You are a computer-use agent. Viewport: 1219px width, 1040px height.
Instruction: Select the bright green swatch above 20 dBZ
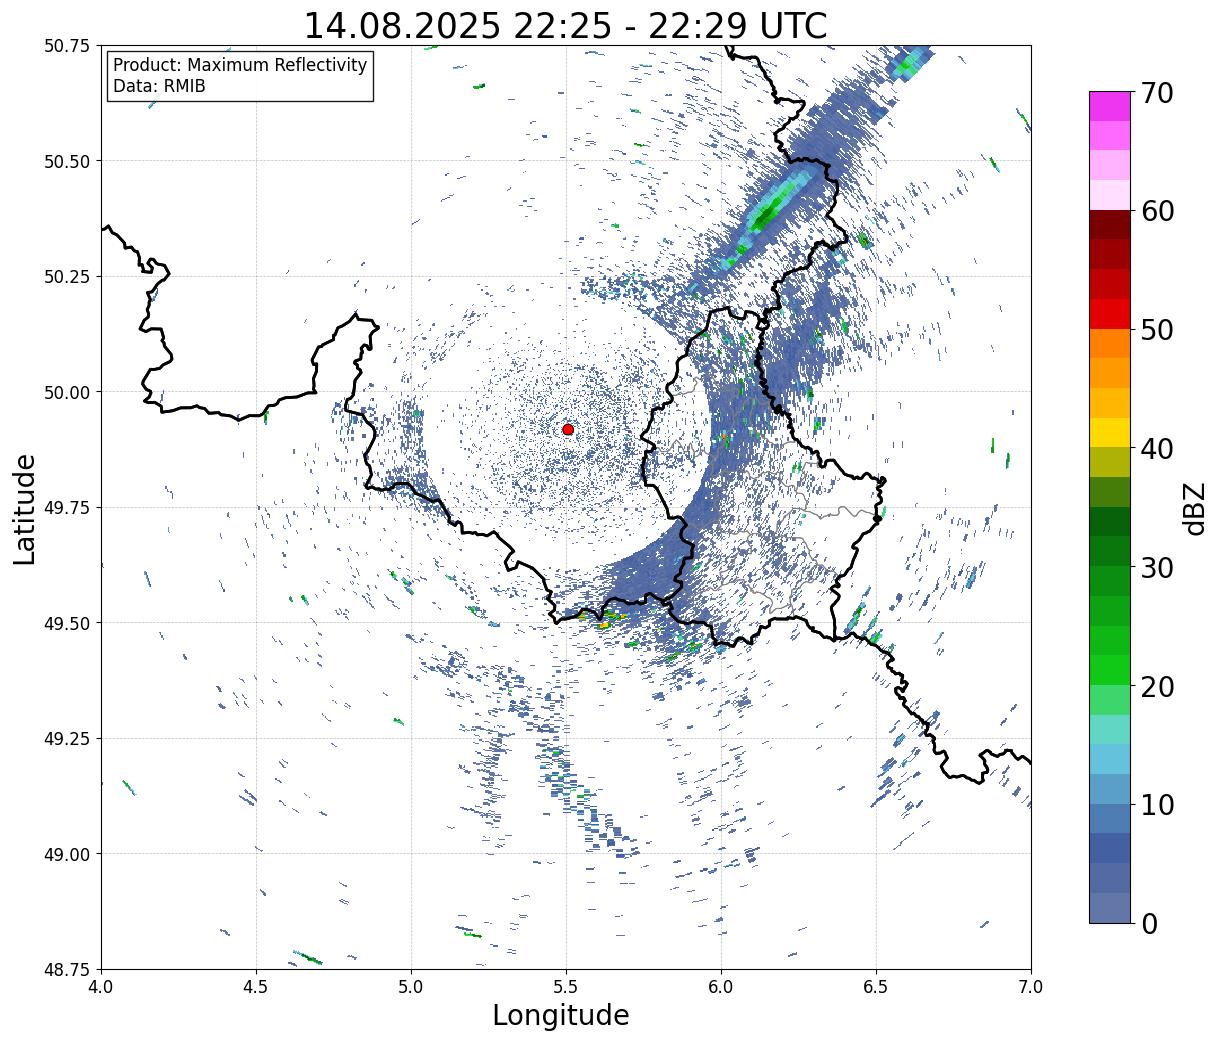(x=1110, y=670)
